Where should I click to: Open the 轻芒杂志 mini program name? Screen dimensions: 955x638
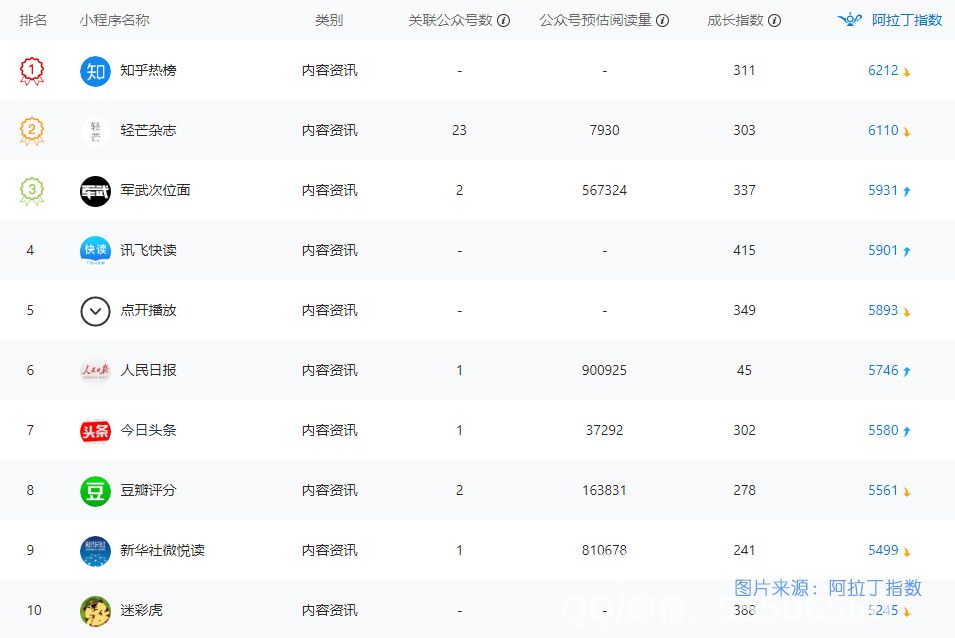pos(149,130)
